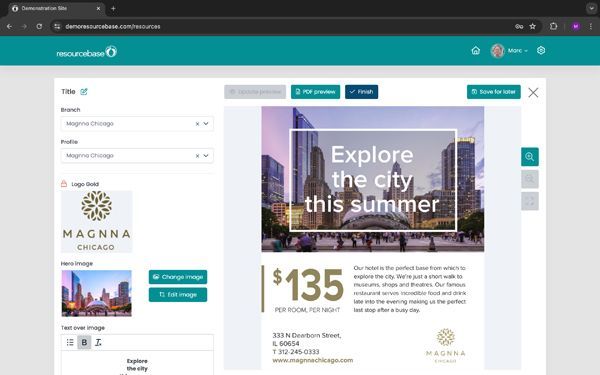Clear the Profile field selection
Viewport: 600px width, 375px height.
(x=197, y=156)
